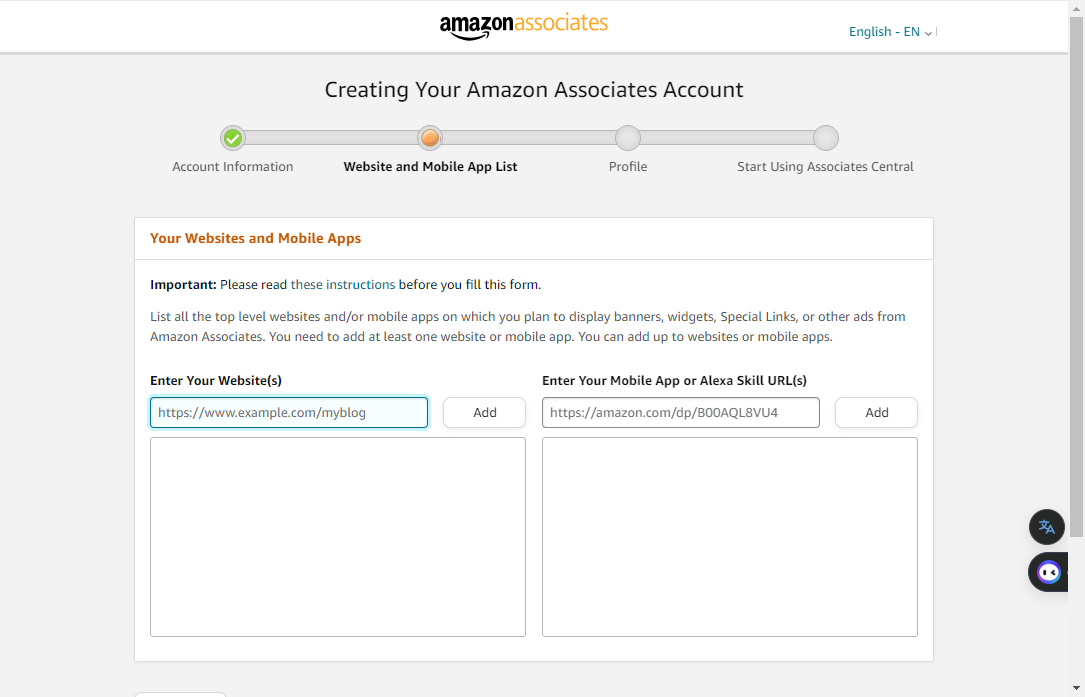Focus the Enter Your Website(s) input field
Screen dimensions: 1085x697
pos(289,413)
